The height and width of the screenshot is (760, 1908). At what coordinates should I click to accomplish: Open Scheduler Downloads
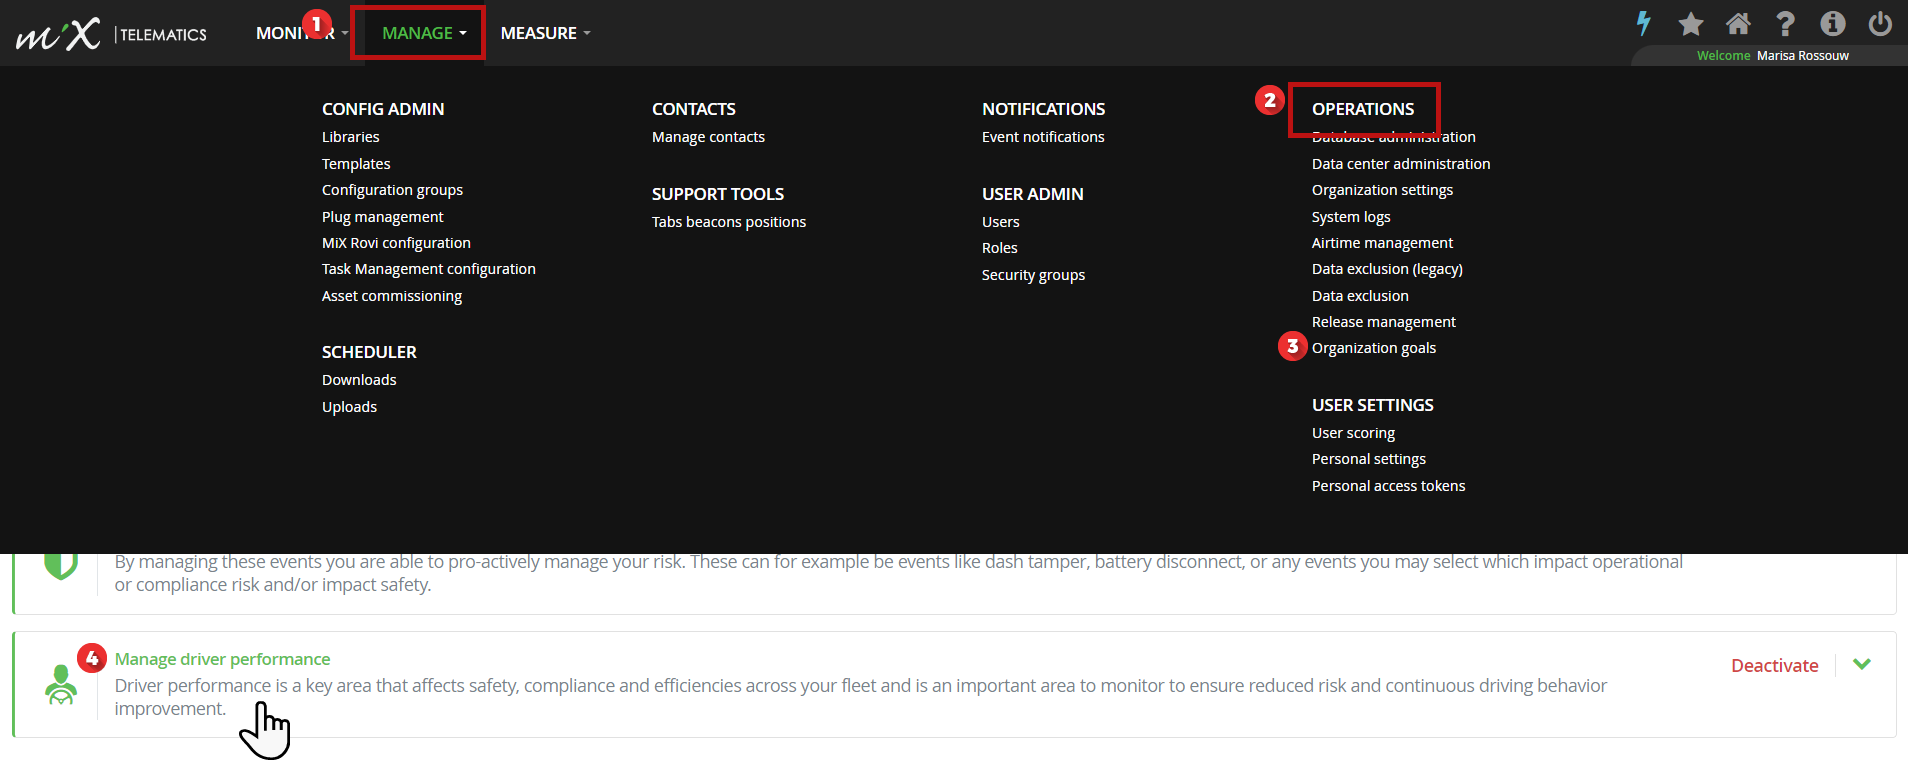click(x=359, y=380)
